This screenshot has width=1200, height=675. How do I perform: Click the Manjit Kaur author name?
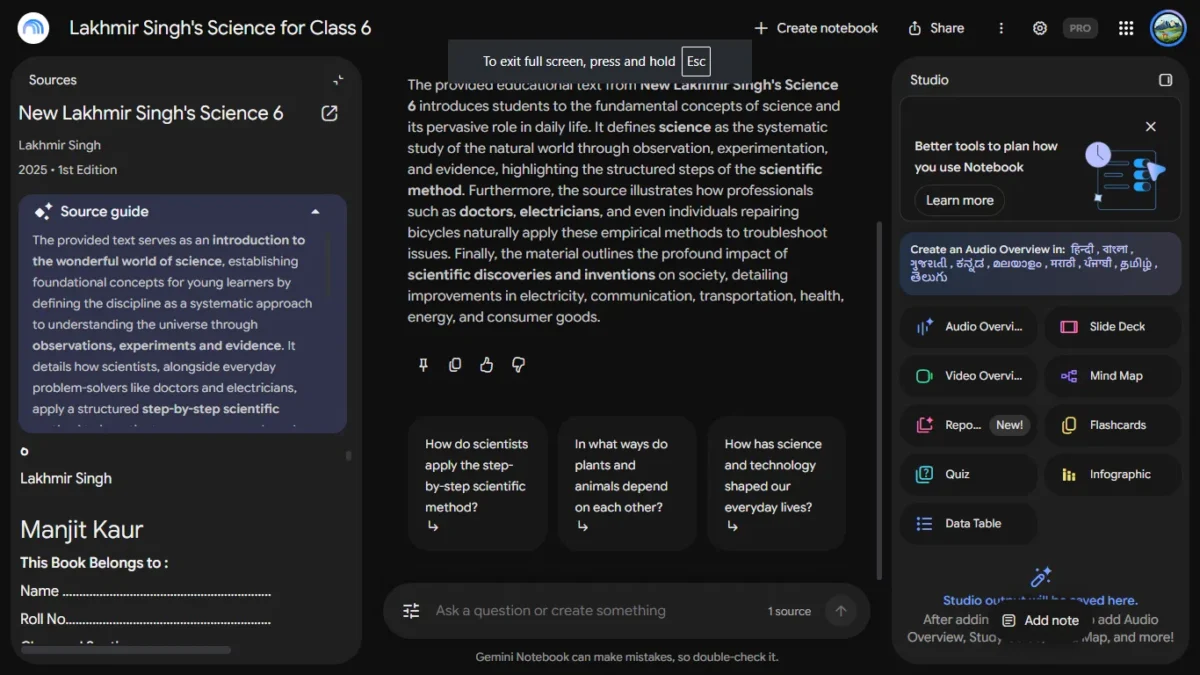(82, 530)
